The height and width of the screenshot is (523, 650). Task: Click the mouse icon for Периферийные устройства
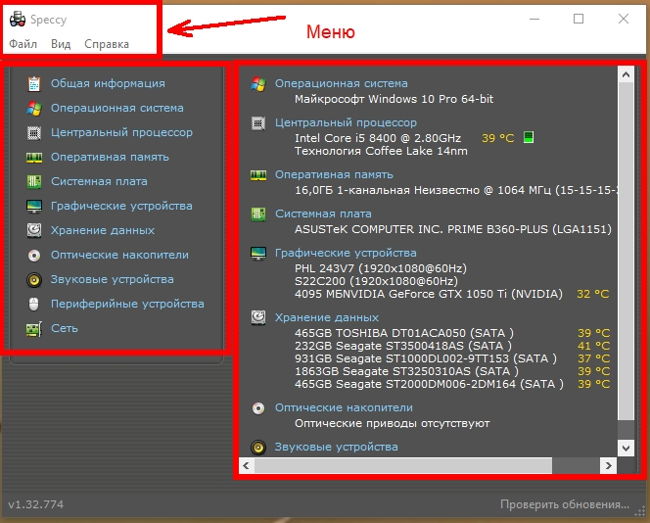(x=34, y=304)
